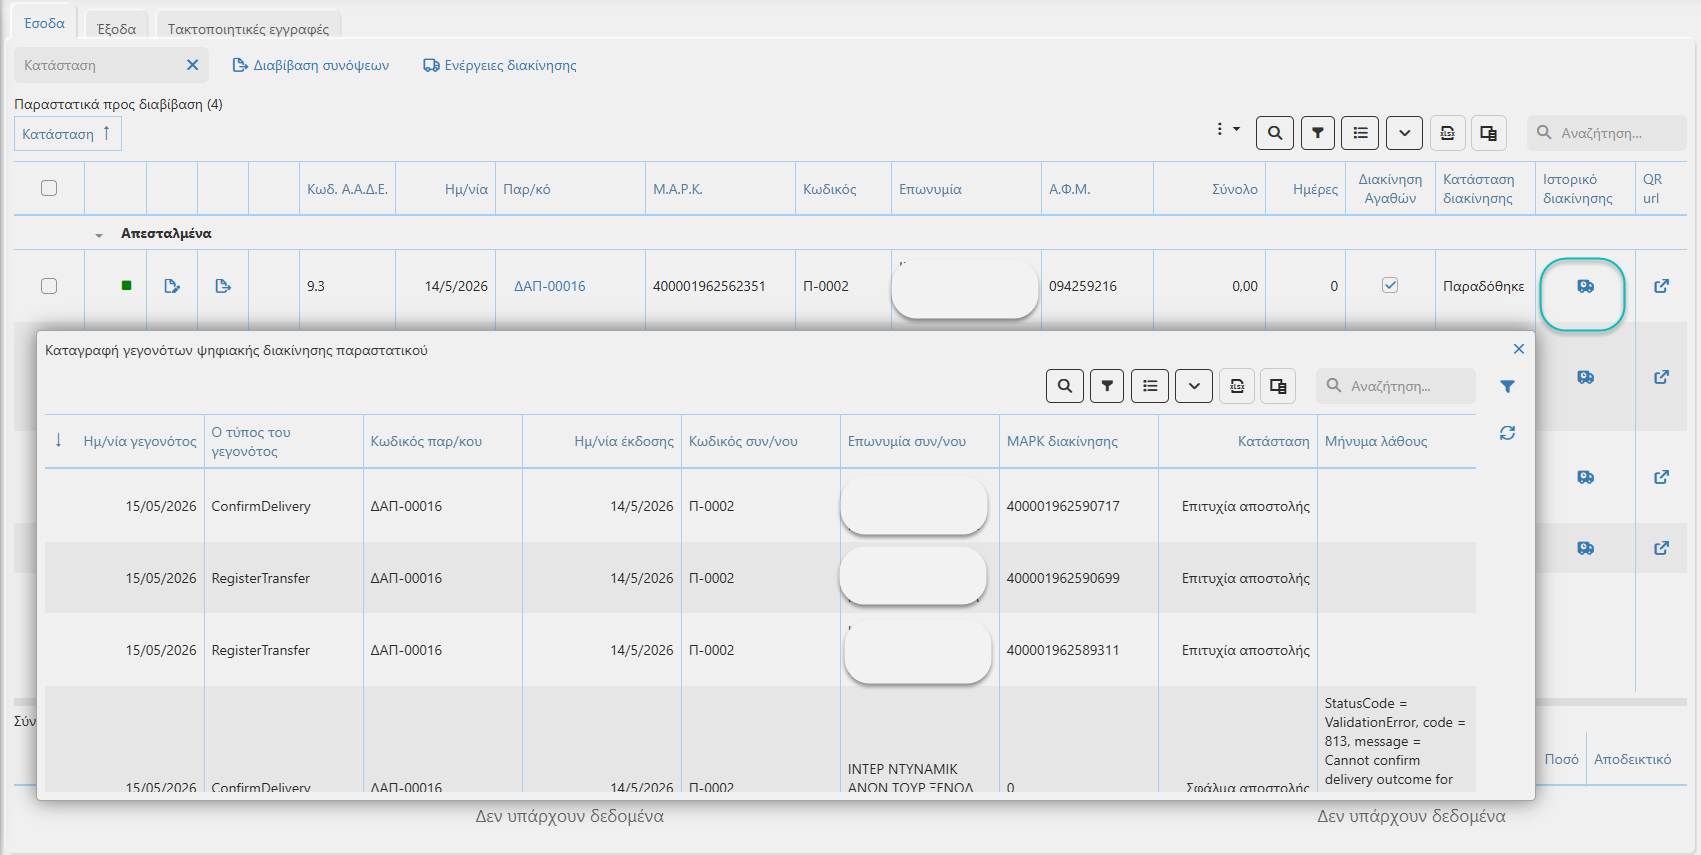Screen dimensions: 1701x855
Task: Click the main Αναζήτηση search field
Action: [x=1607, y=133]
